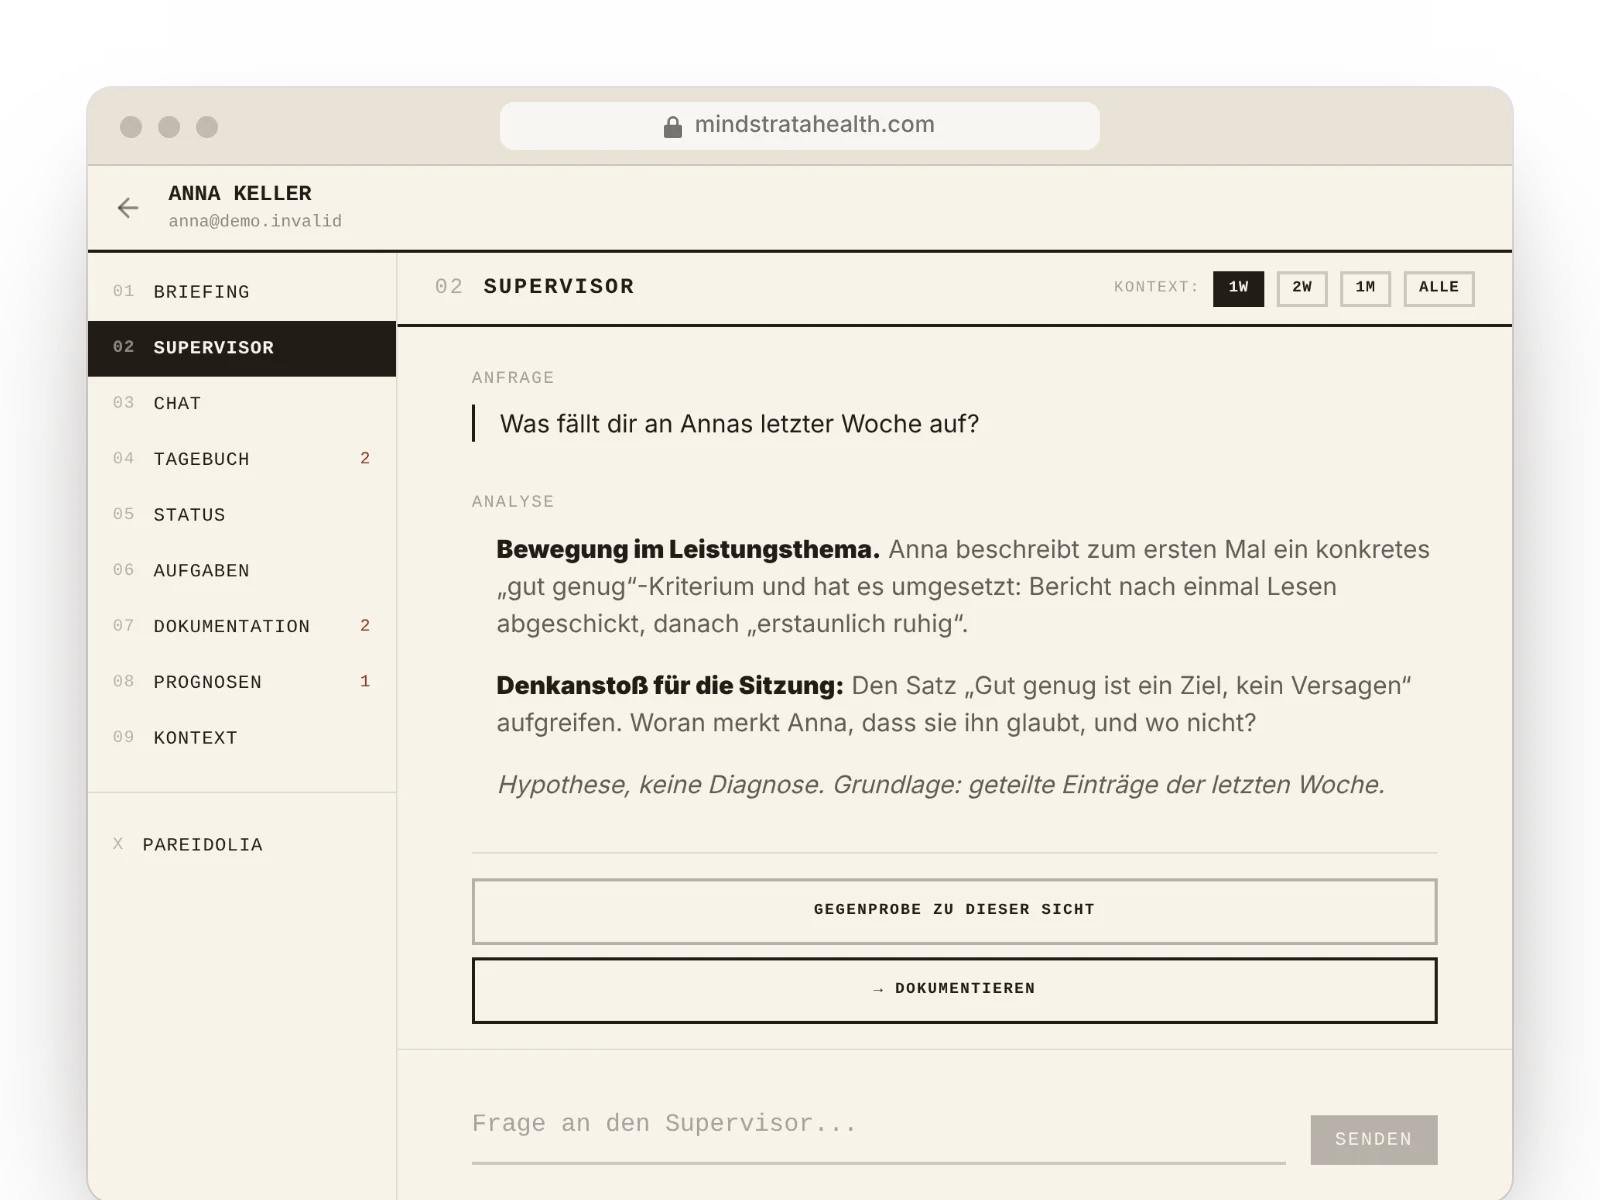Click the KONTEXT: label in header
The image size is (1600, 1200).
coord(1156,287)
